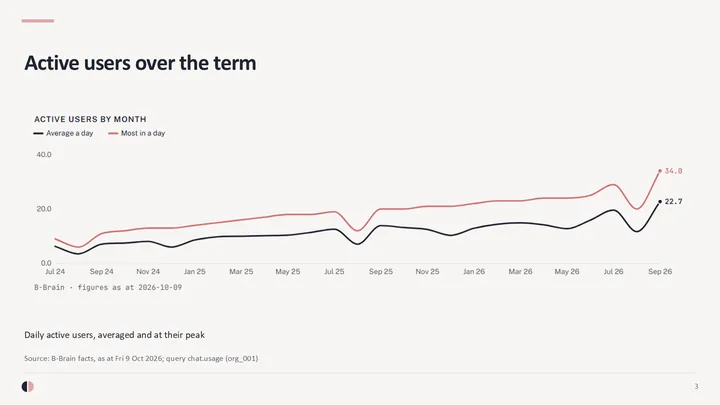Viewport: 720px width, 405px height.
Task: Click the pink endpoint dot at 34.0
Action: click(x=660, y=171)
